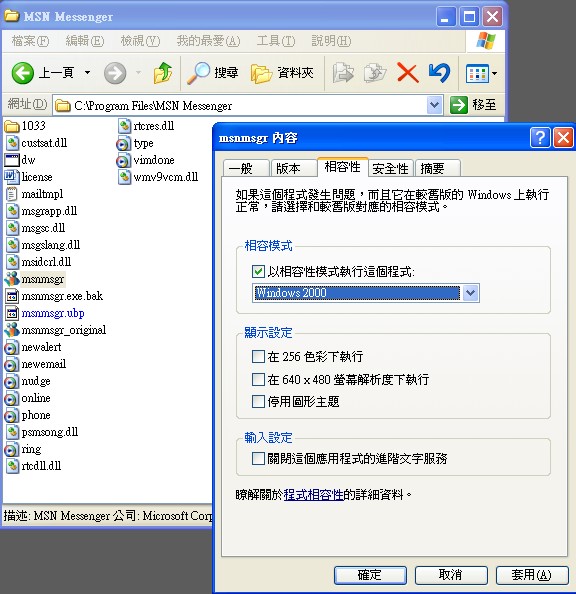This screenshot has height=594, width=576.
Task: Select the vimdone file name
Action: pyautogui.click(x=154, y=160)
